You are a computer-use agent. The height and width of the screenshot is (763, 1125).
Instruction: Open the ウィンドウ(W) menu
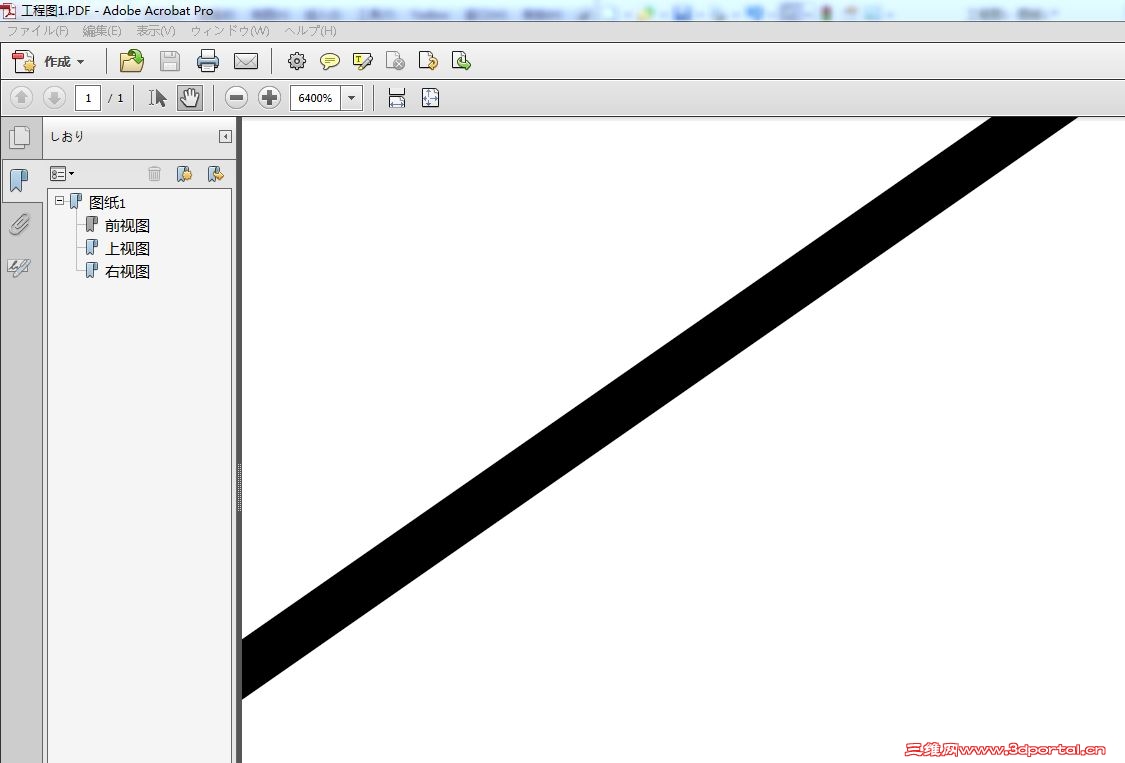[230, 31]
